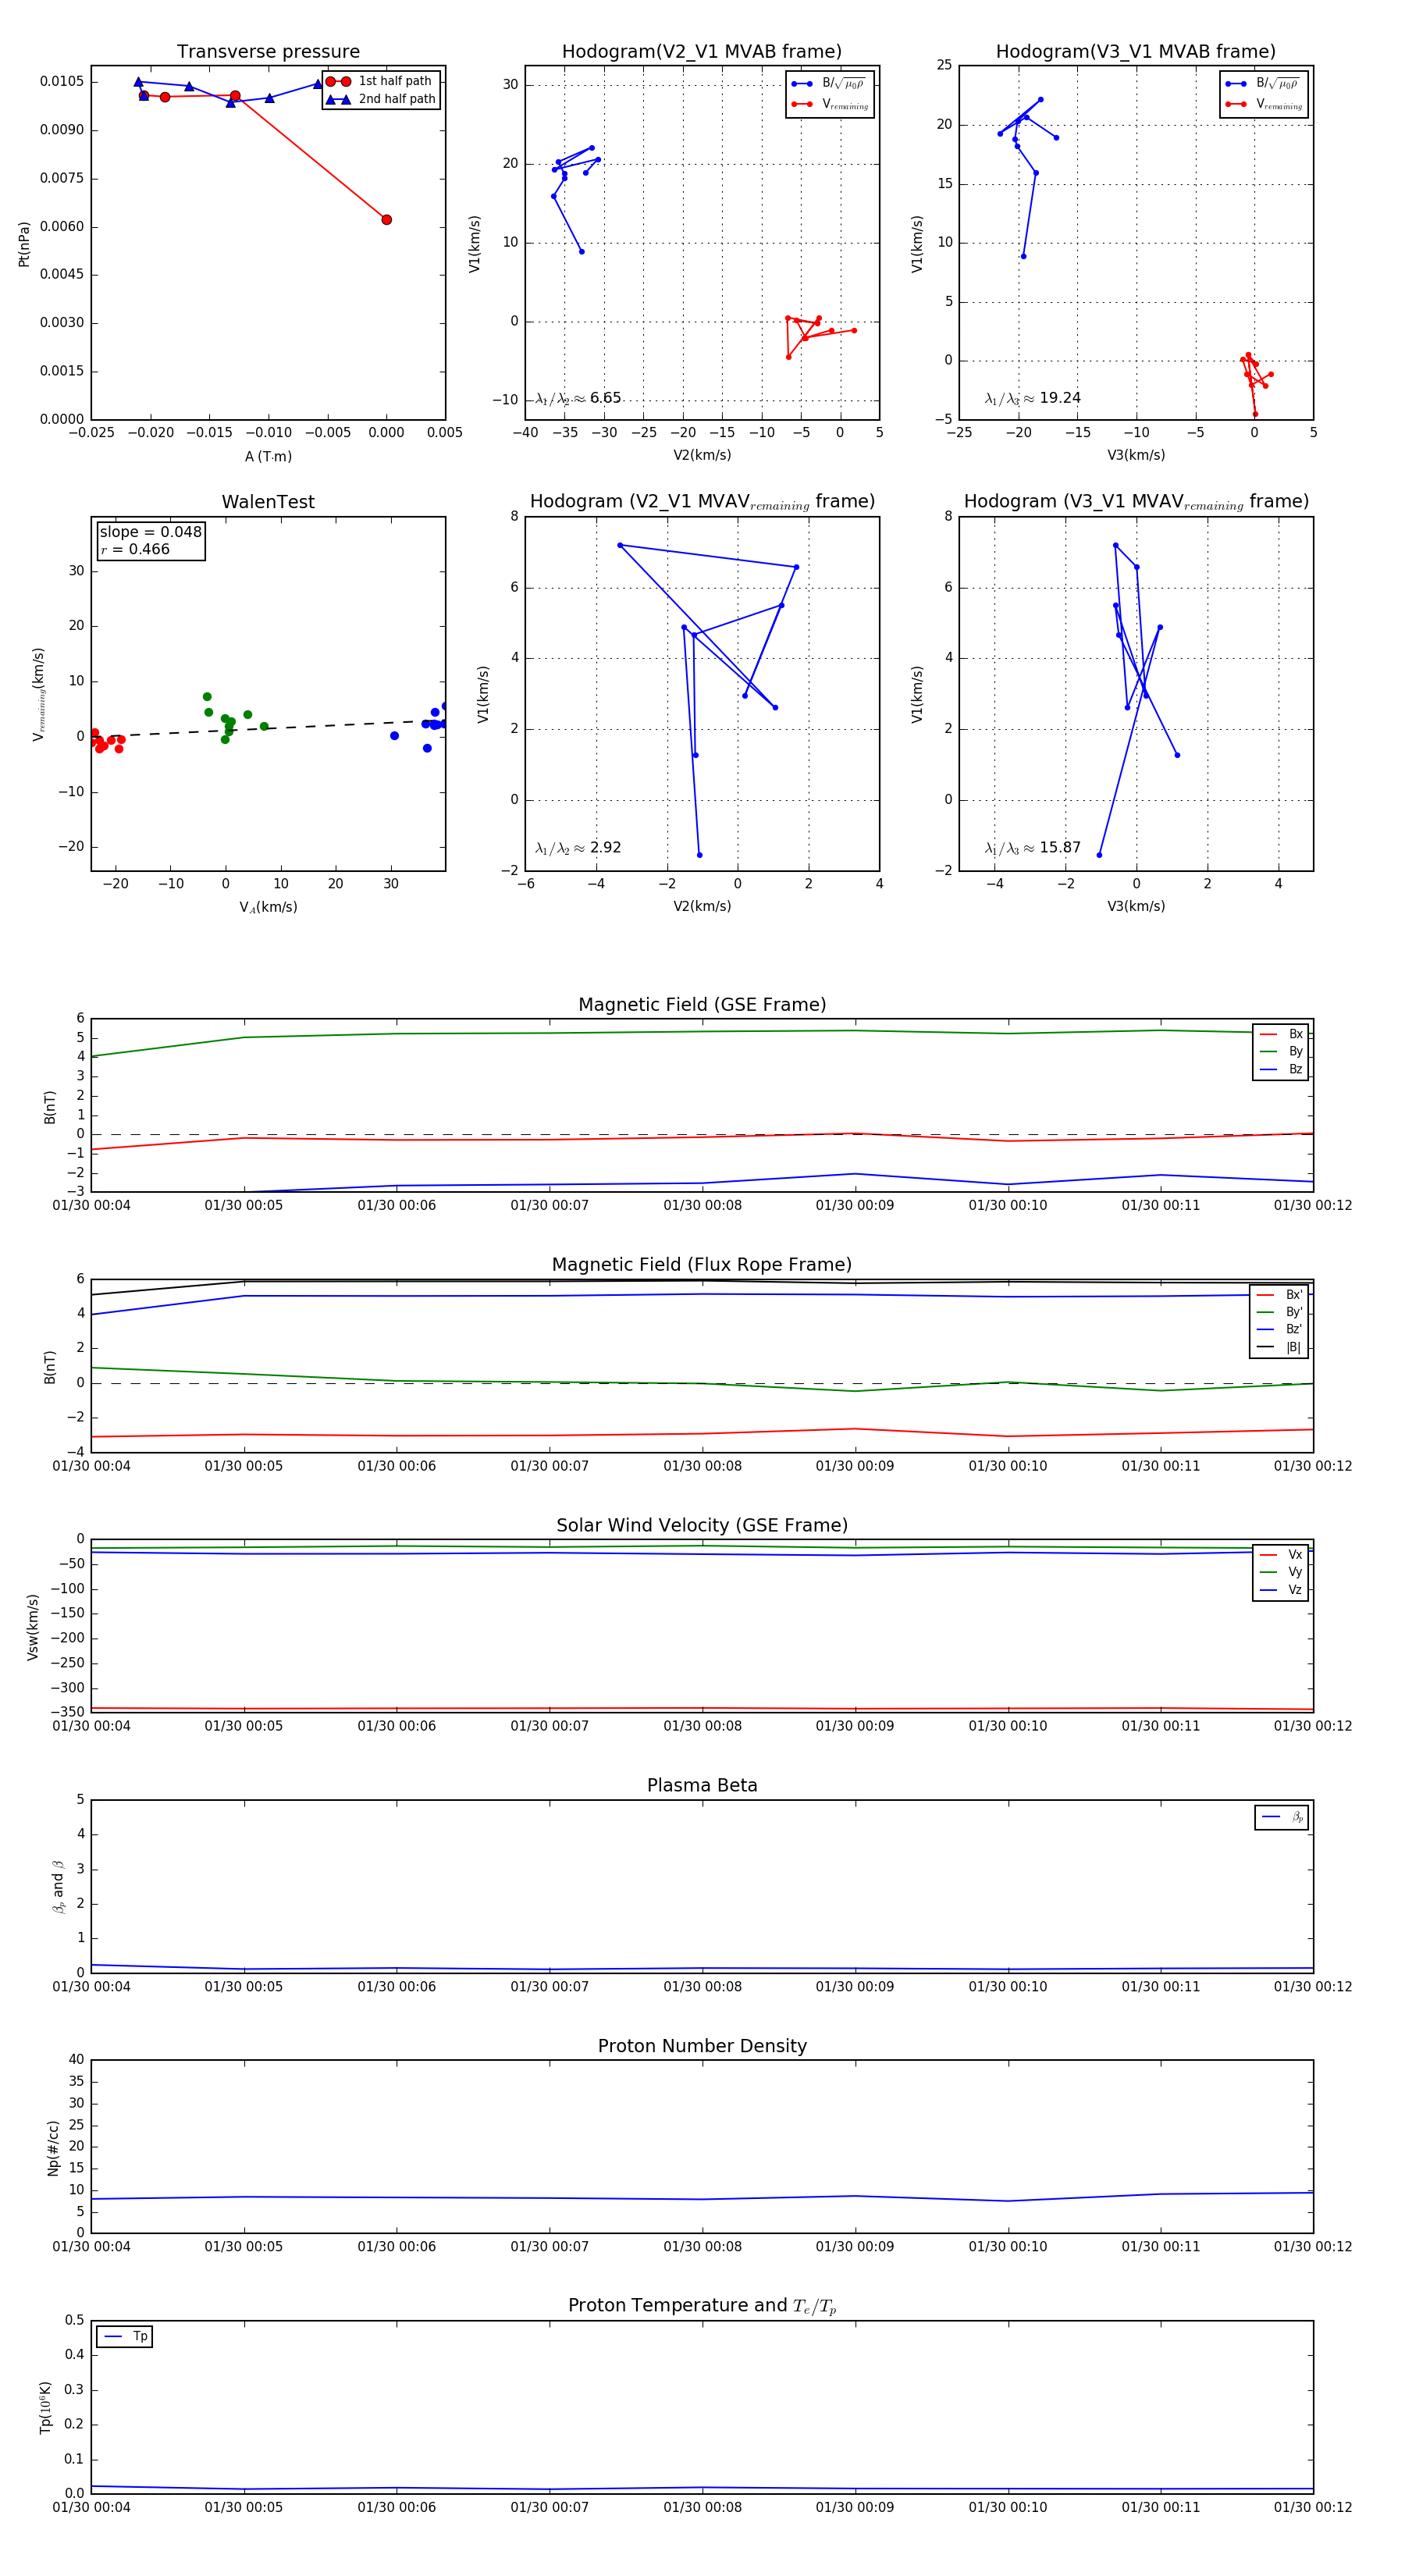Click the "Magnetic Field (GSE Frame)" title

click(702, 1005)
